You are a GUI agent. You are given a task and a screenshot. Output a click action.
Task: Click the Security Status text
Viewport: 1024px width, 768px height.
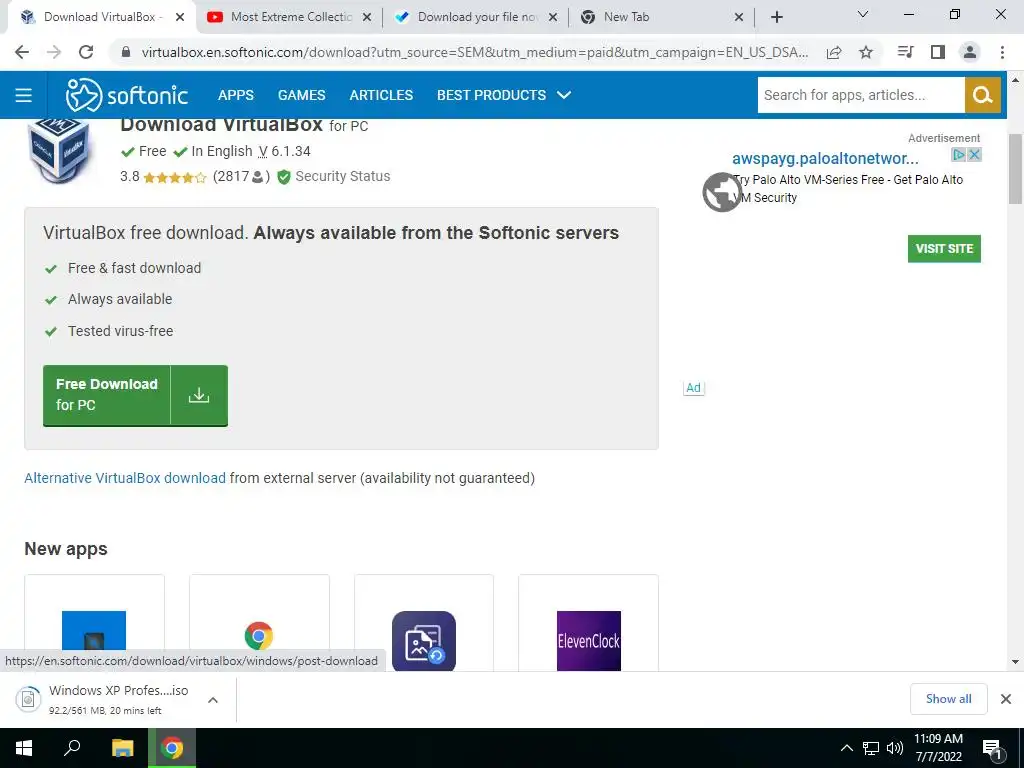pos(343,176)
